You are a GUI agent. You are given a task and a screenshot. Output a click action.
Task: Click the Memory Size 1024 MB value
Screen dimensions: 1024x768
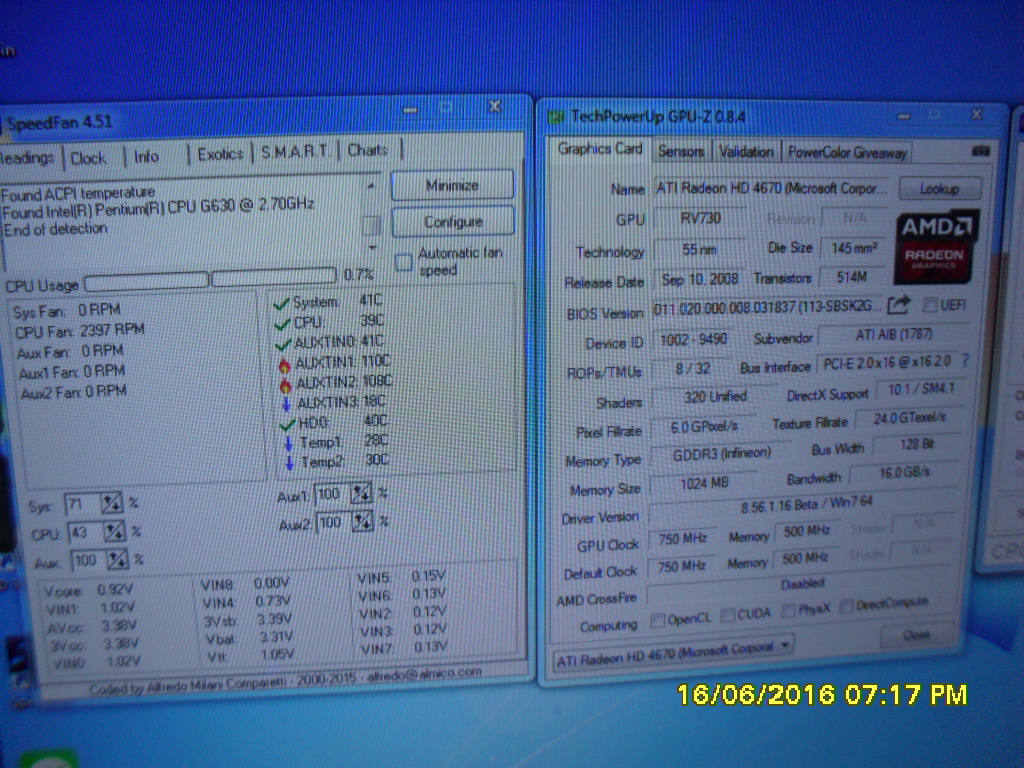click(704, 483)
